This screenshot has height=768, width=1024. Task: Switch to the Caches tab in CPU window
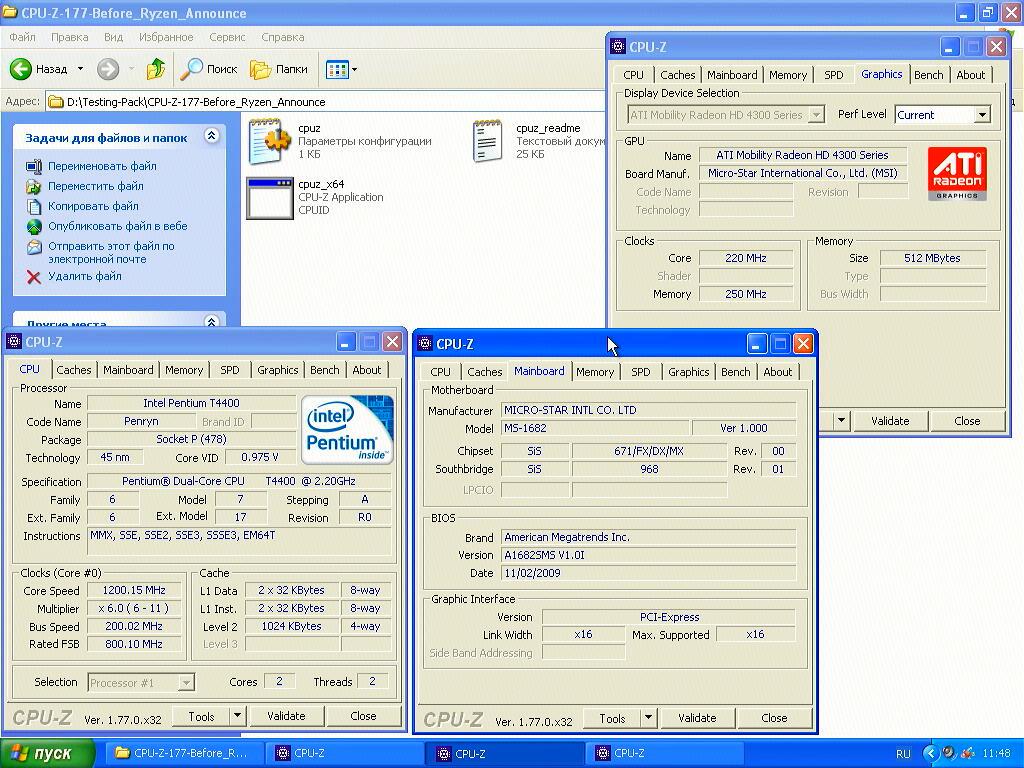pyautogui.click(x=73, y=370)
